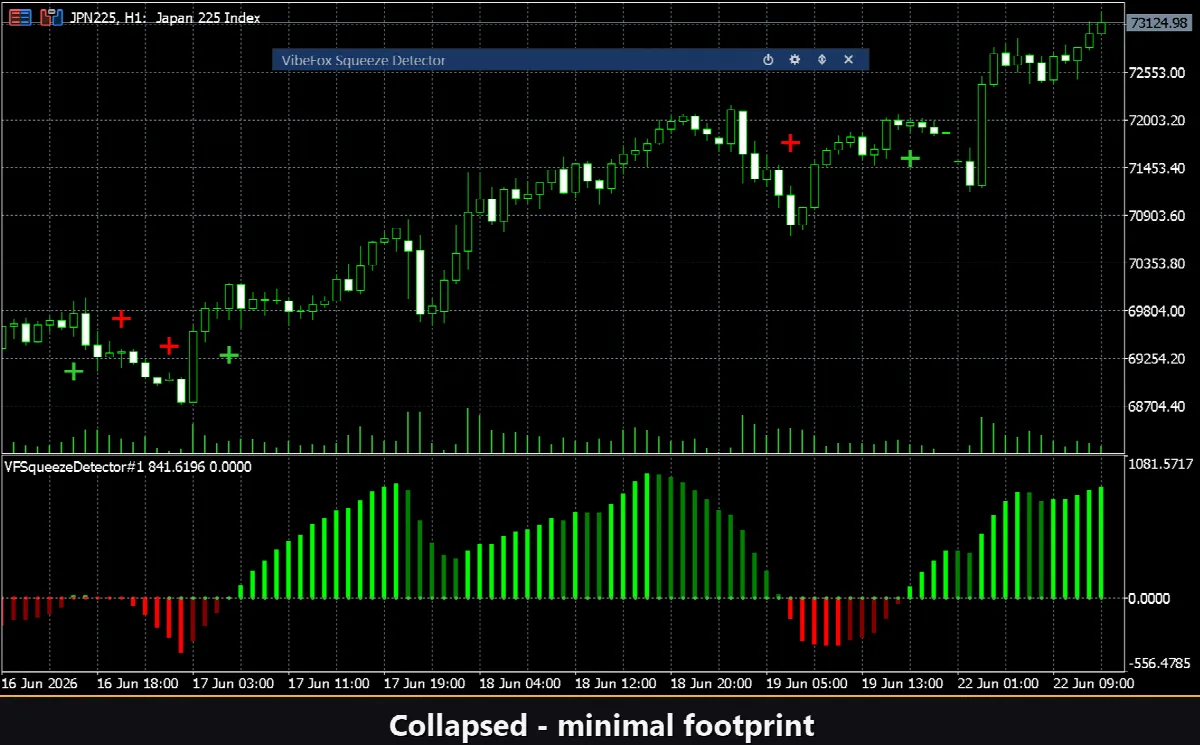Click the current price label 73124.98

click(x=1161, y=23)
